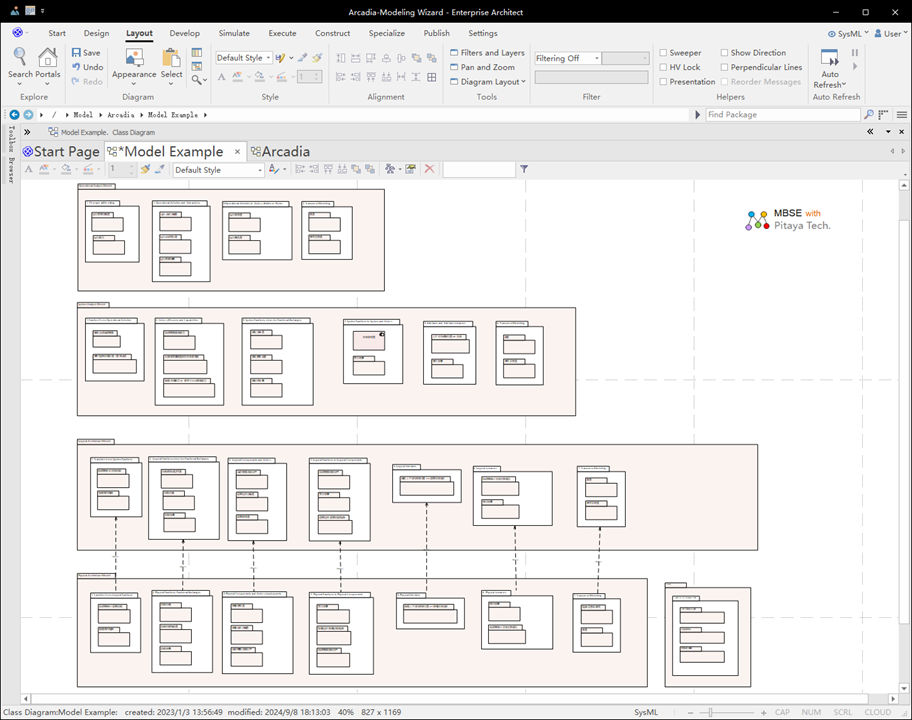The width and height of the screenshot is (912, 720).
Task: Click the horizontal scrollbar of the diagram
Action: 450,698
